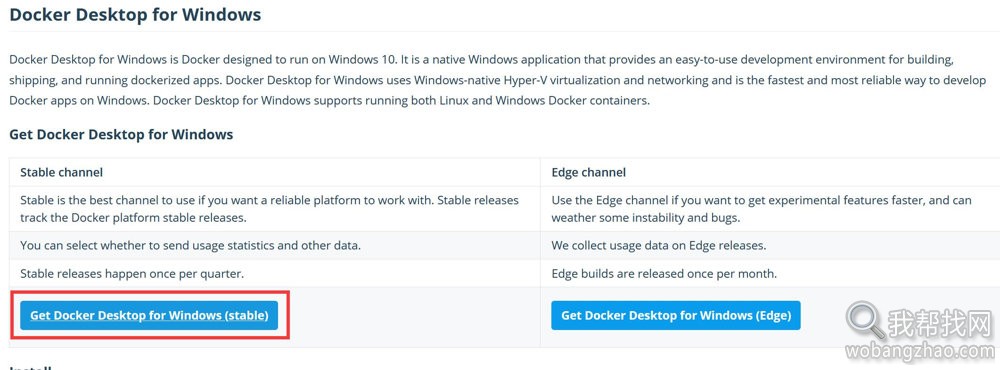Click 'Edge builds are released once per month.' cell
This screenshot has width=1000, height=370.
pyautogui.click(x=770, y=274)
